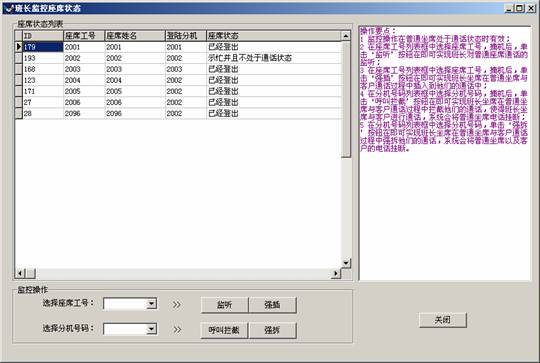540x363 pixels.
Task: Open the 选择分机号码 dropdown
Action: coord(151,329)
